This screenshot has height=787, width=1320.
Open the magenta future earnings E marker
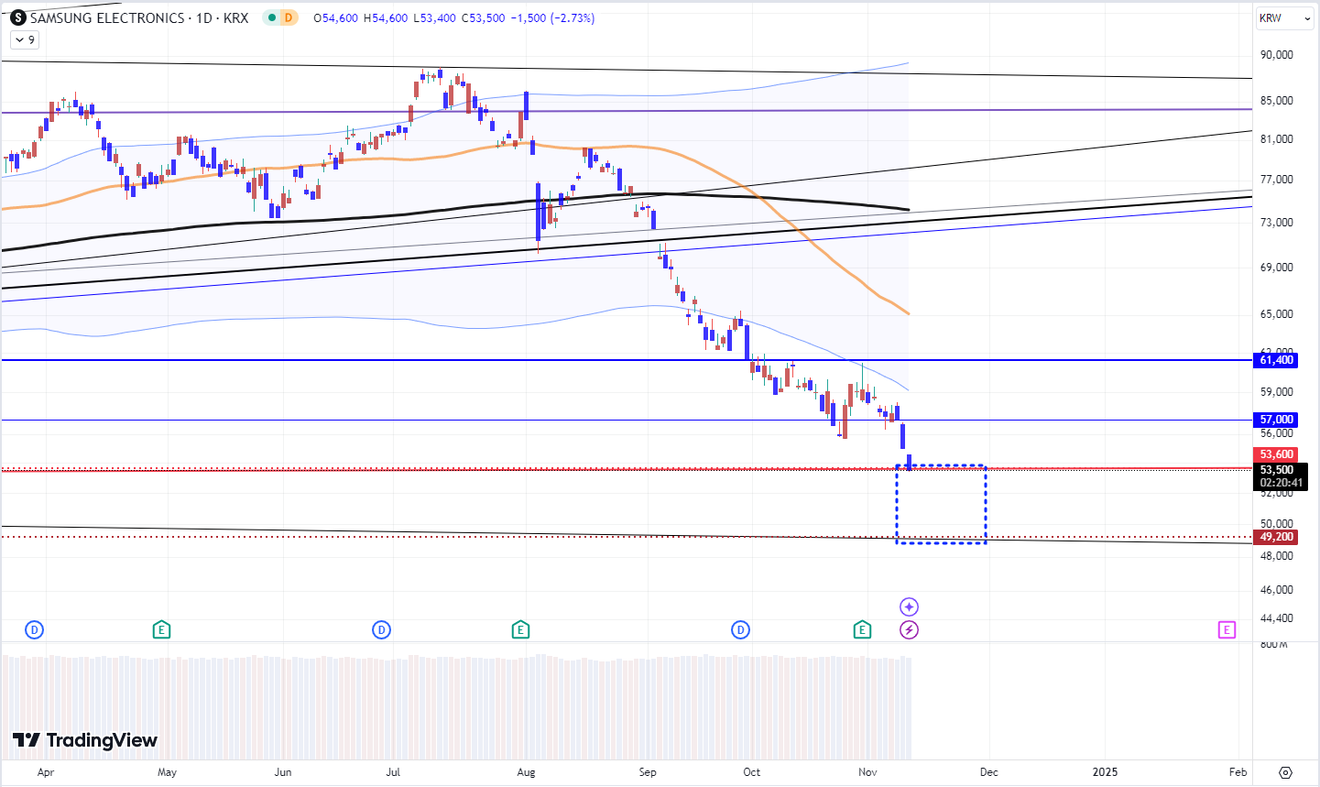(1227, 630)
